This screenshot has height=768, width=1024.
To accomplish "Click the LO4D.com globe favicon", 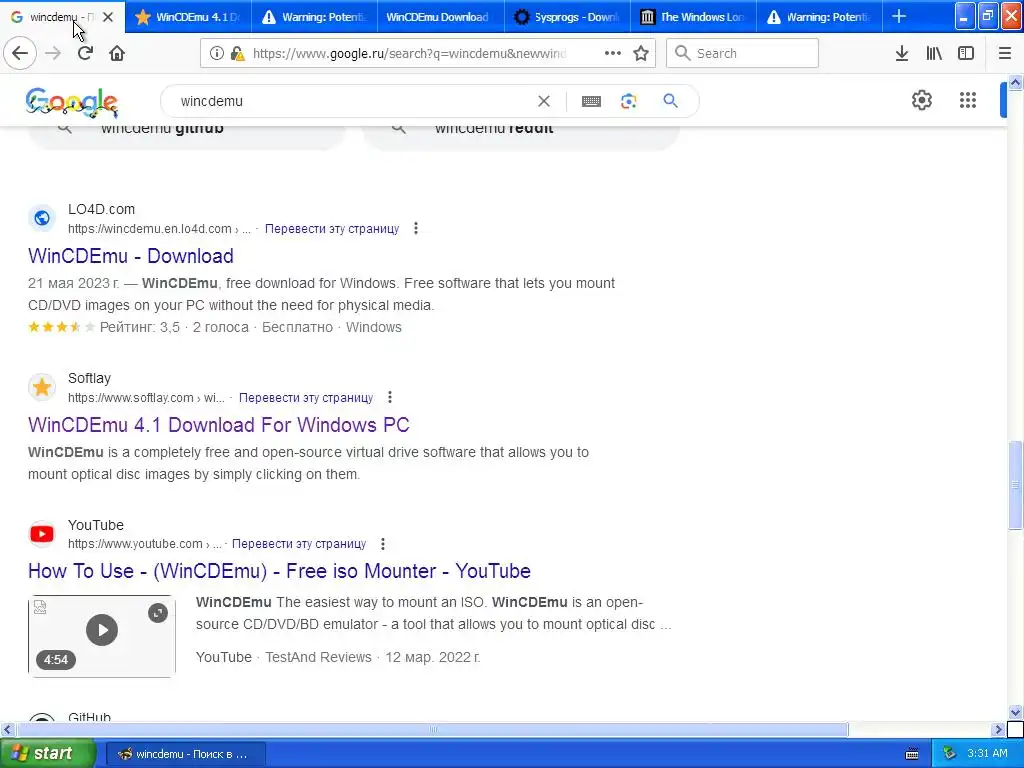I will pyautogui.click(x=42, y=218).
